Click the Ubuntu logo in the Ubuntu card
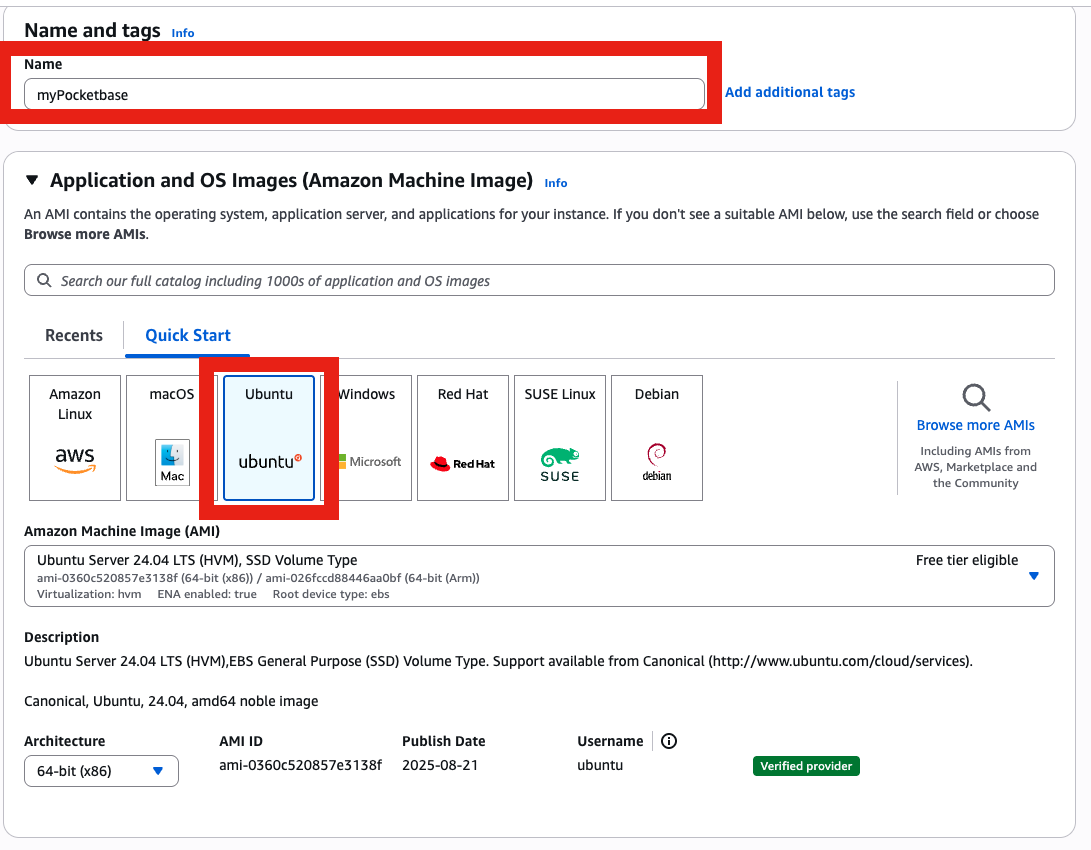Screen dimensions: 1091x850 click(268, 460)
